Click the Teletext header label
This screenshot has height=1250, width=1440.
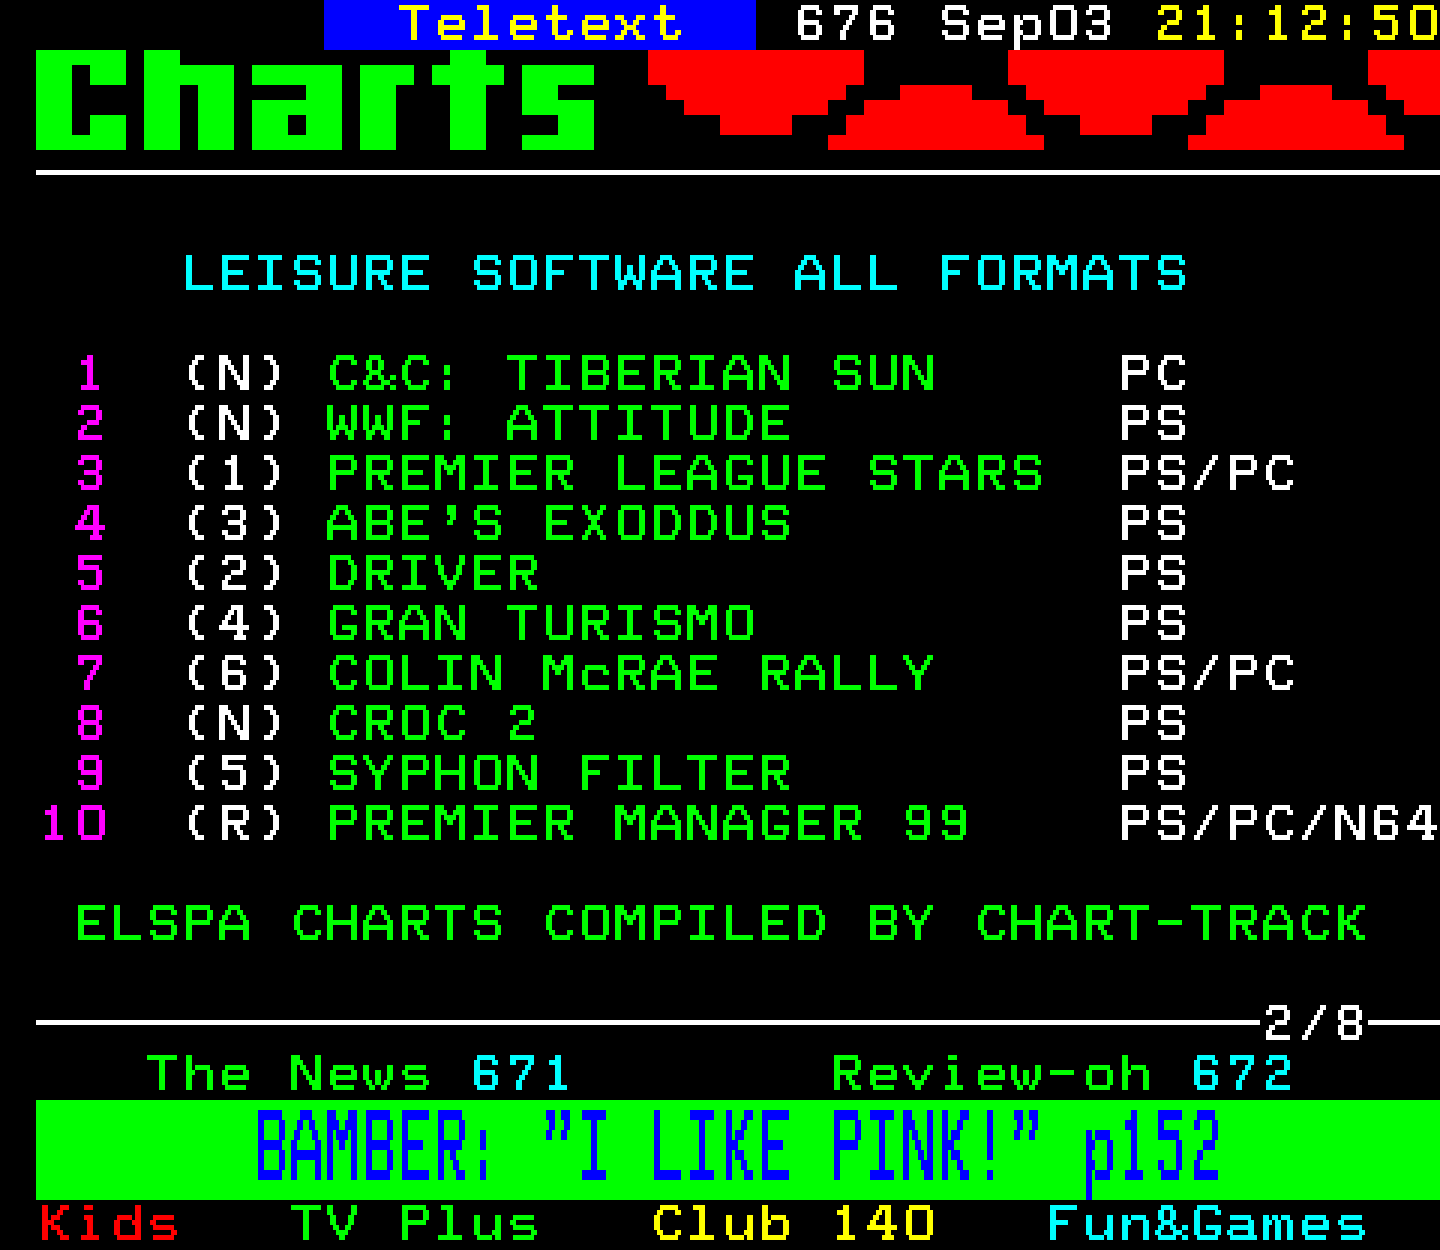[540, 24]
